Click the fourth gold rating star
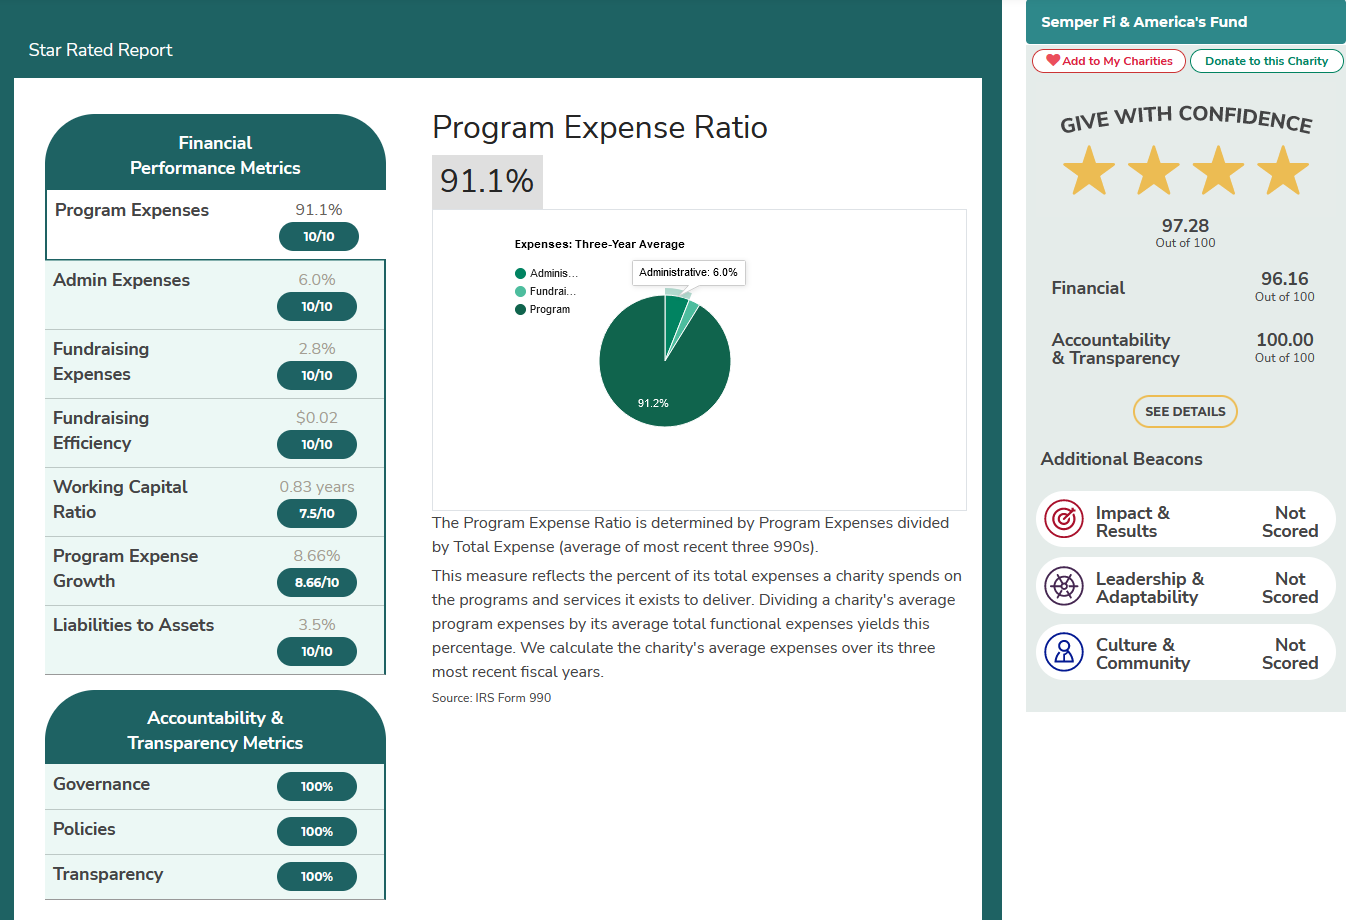Screen dimensions: 1347x920 coord(1283,171)
